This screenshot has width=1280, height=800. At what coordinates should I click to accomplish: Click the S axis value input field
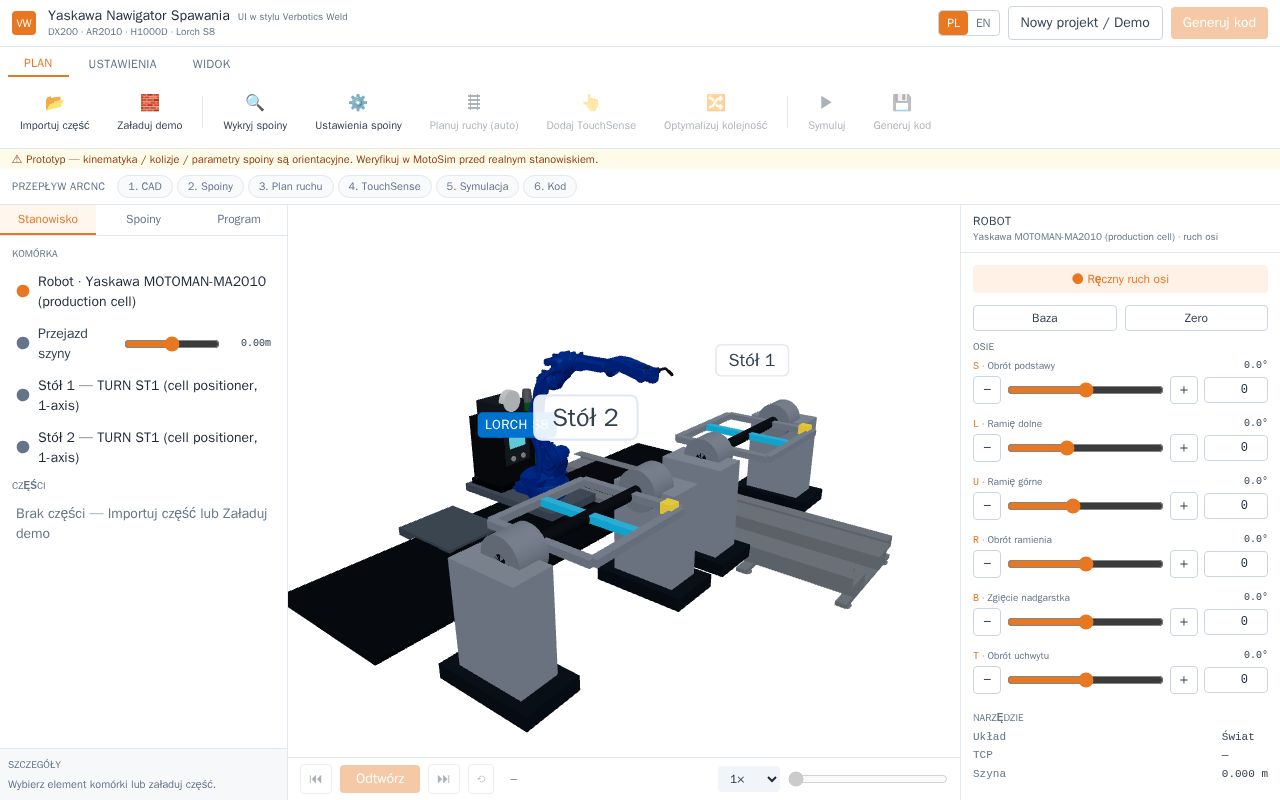tap(1236, 390)
